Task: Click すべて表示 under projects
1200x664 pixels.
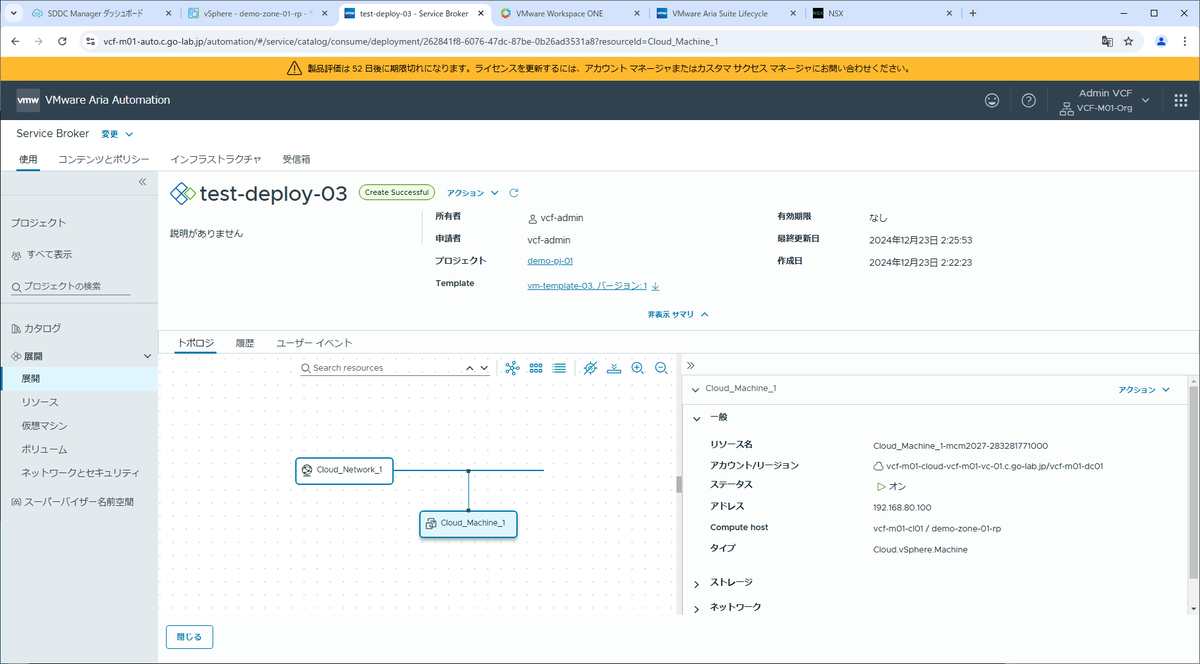Action: point(41,255)
